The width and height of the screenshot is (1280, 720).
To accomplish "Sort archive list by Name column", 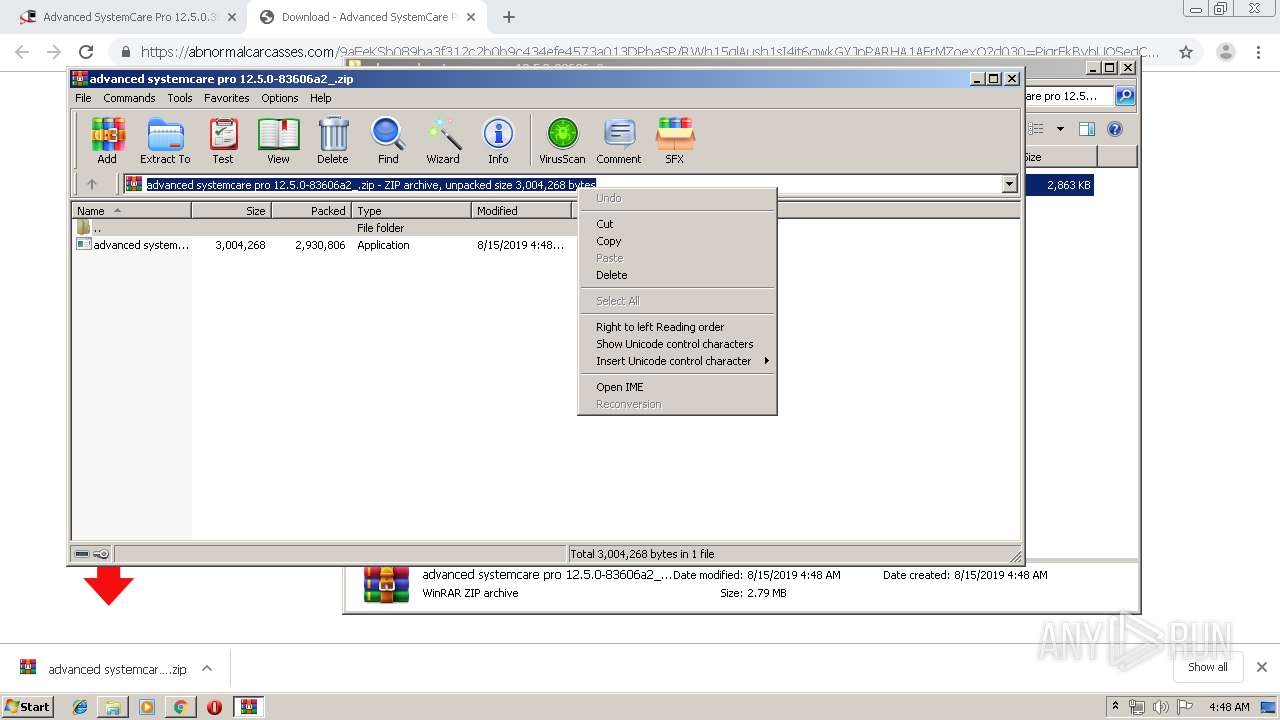I will (x=132, y=211).
